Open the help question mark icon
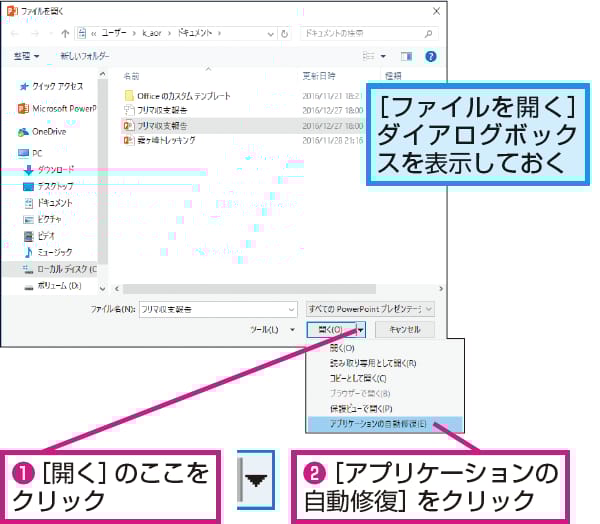This screenshot has width=600, height=524. pos(430,57)
